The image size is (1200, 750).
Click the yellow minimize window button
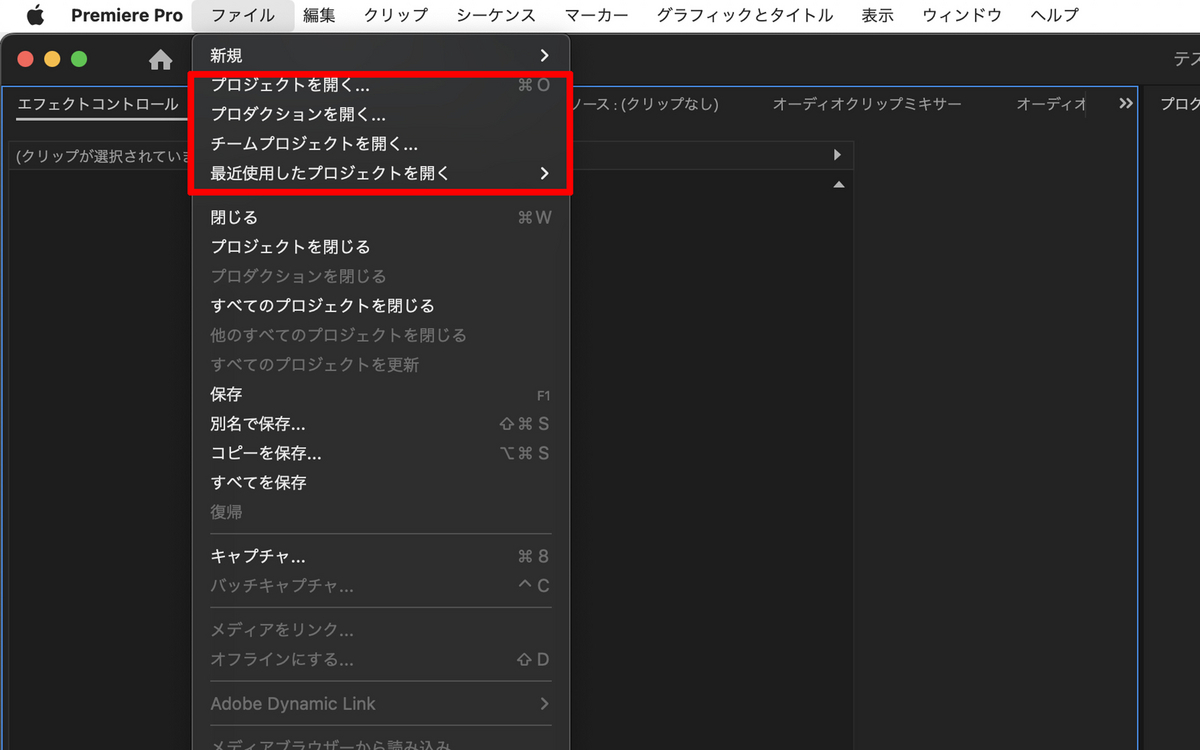52,60
